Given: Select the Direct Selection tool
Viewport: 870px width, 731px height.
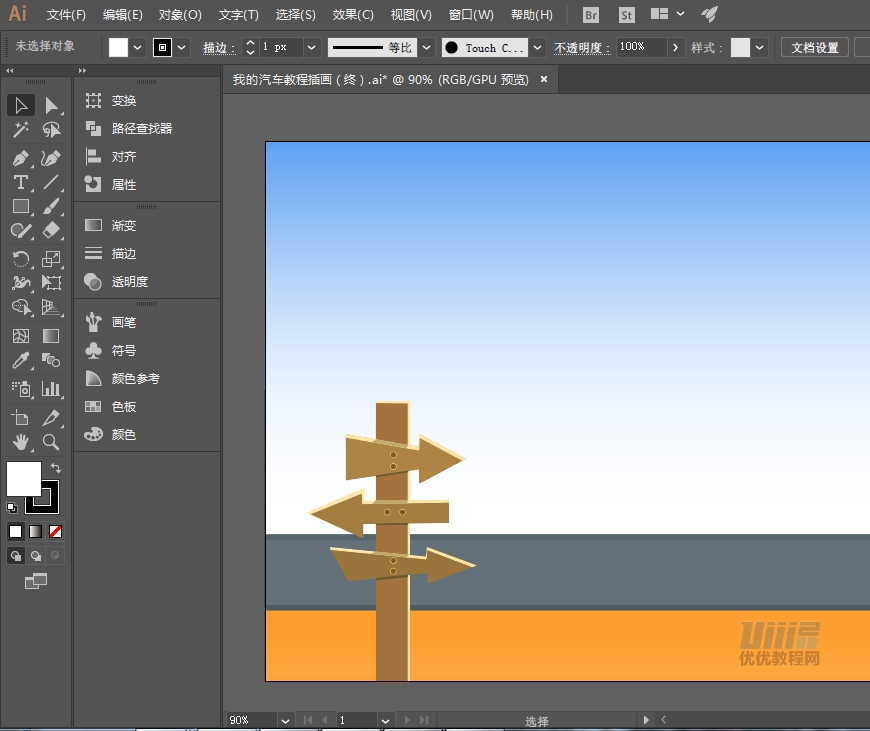Looking at the screenshot, I should click(x=51, y=105).
